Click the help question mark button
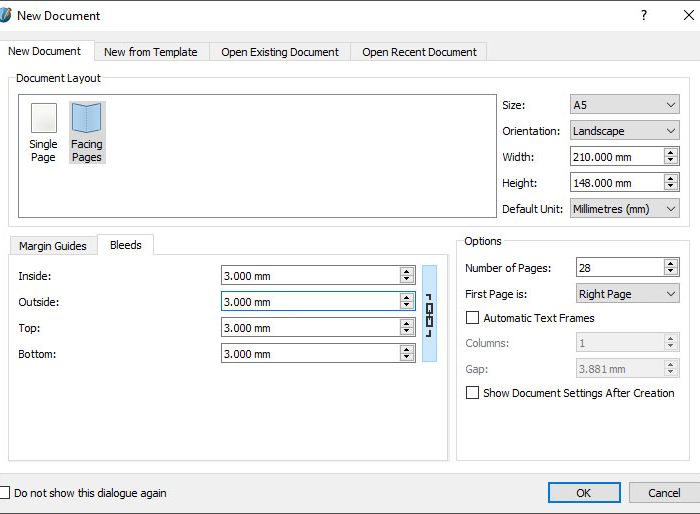 click(643, 15)
